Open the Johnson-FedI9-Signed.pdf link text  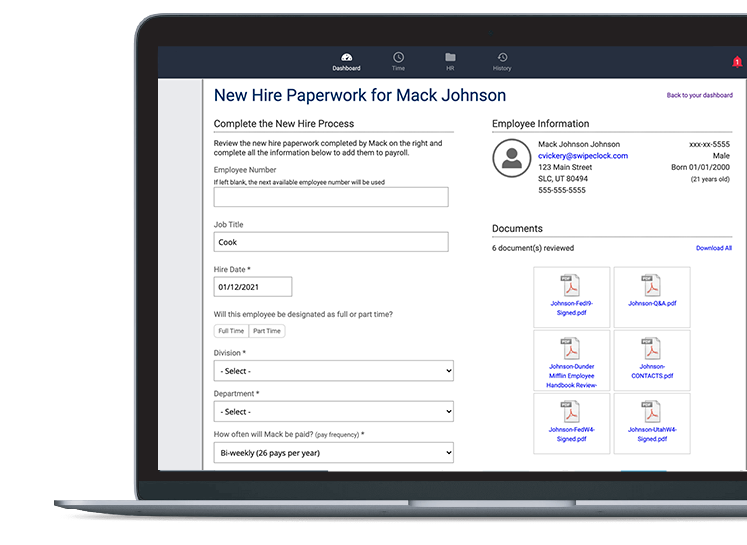click(x=572, y=308)
